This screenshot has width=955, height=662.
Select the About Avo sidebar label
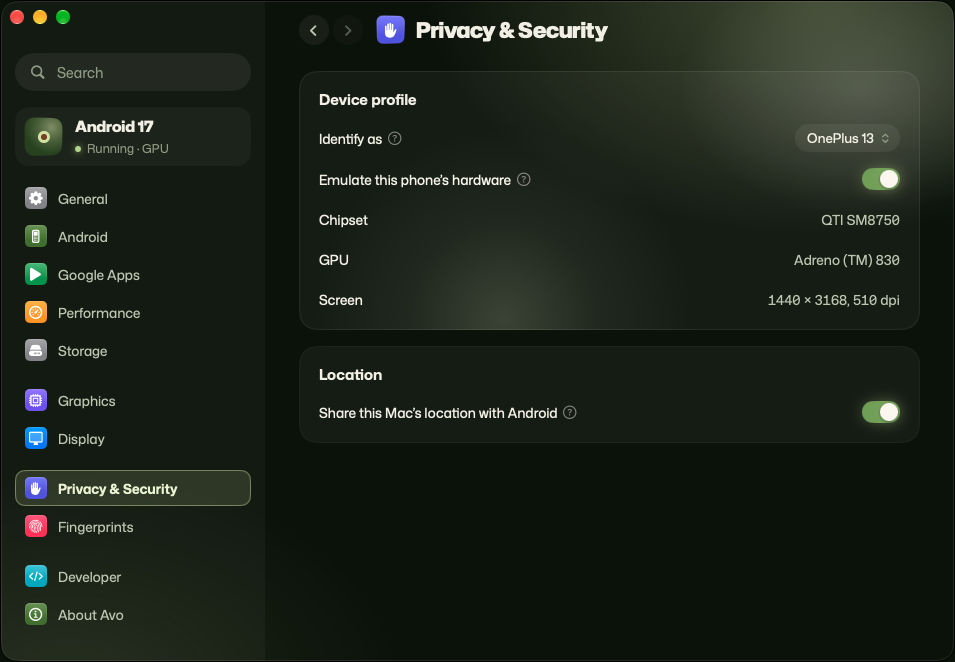[x=91, y=615]
